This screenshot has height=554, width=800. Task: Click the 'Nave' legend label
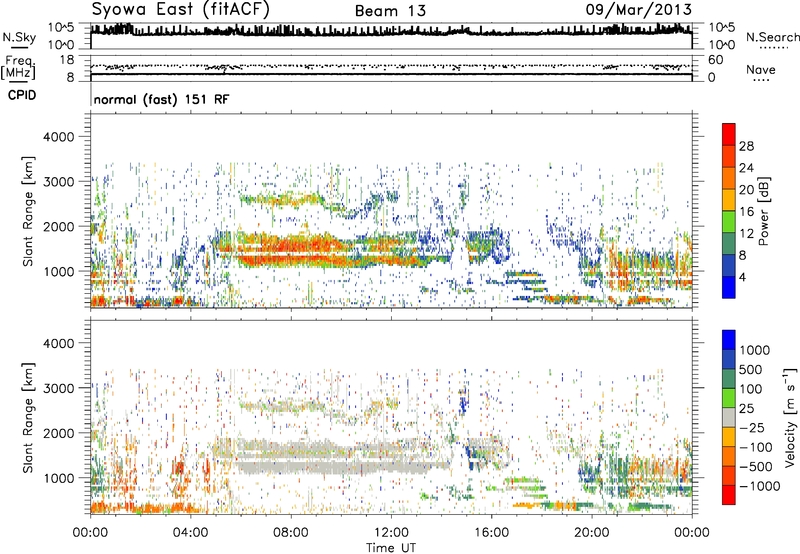click(x=761, y=70)
